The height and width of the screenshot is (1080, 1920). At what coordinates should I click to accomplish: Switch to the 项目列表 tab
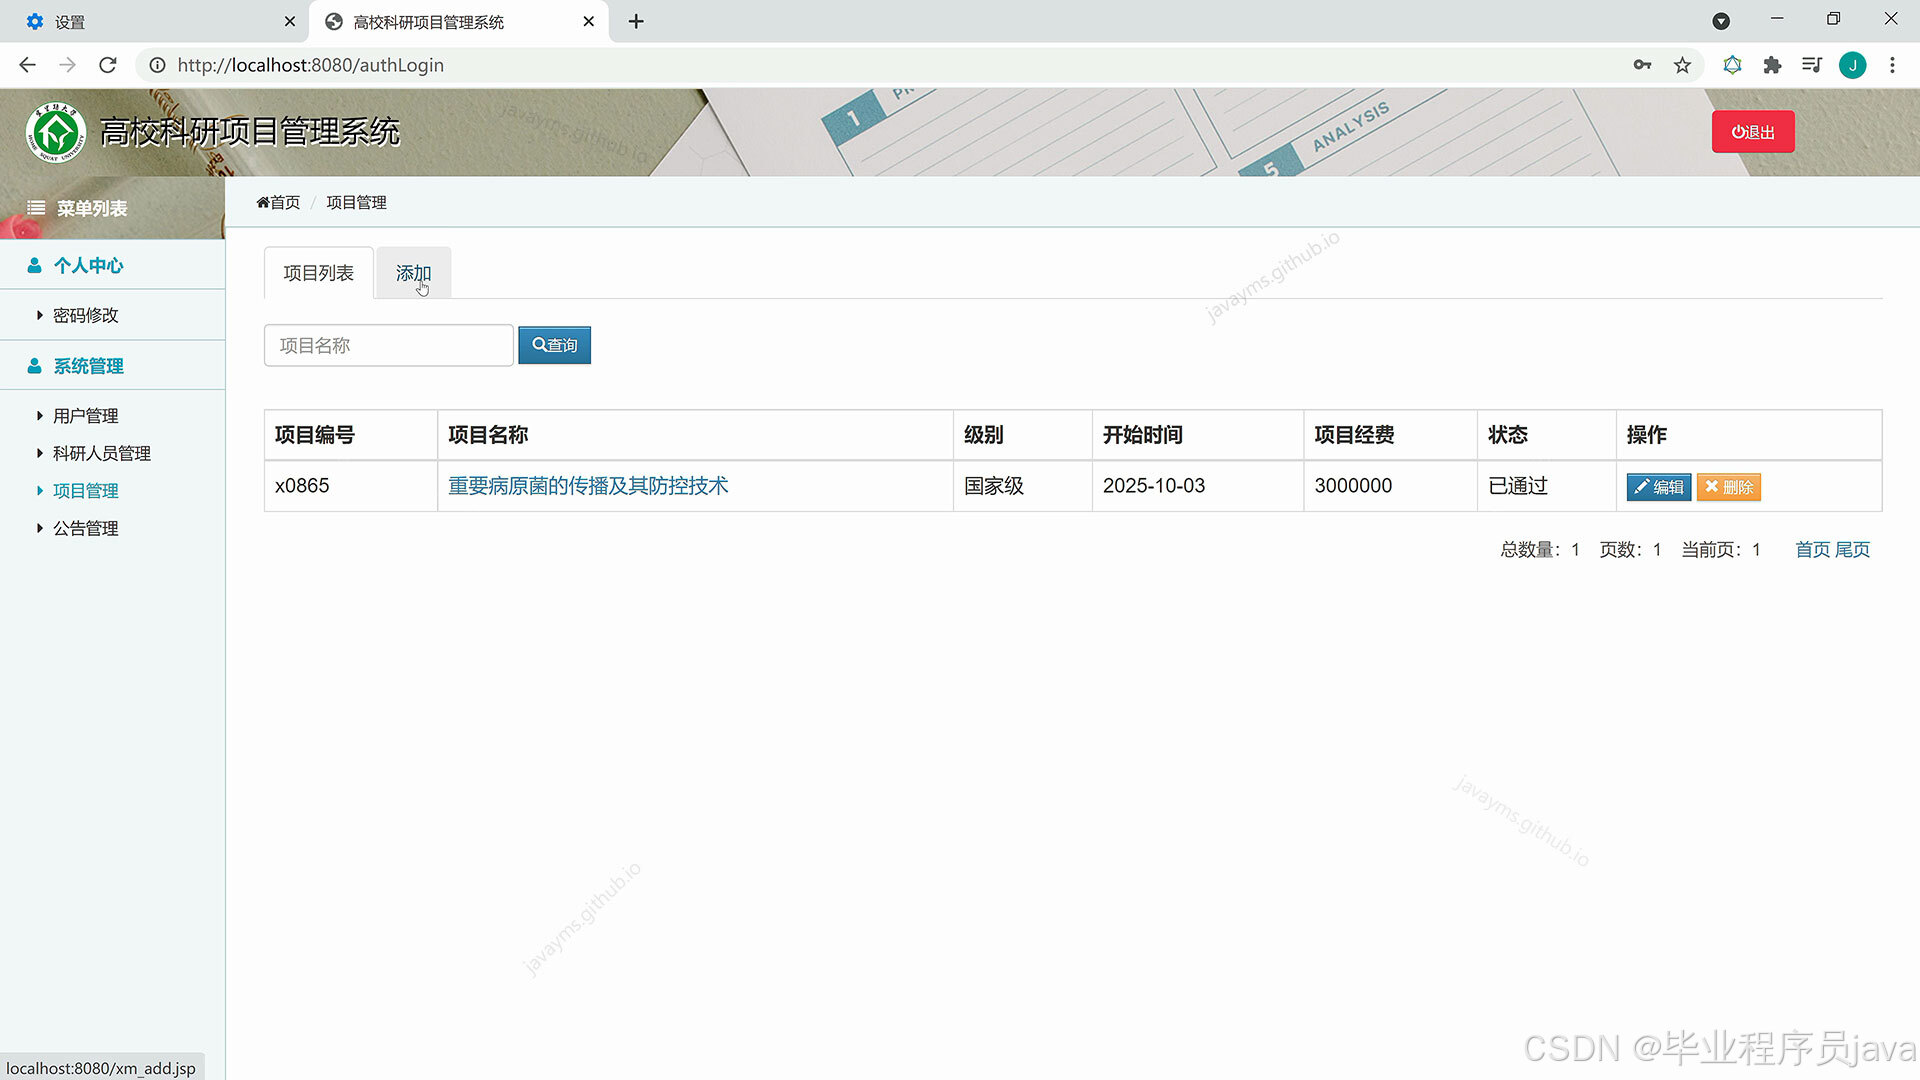coord(318,273)
